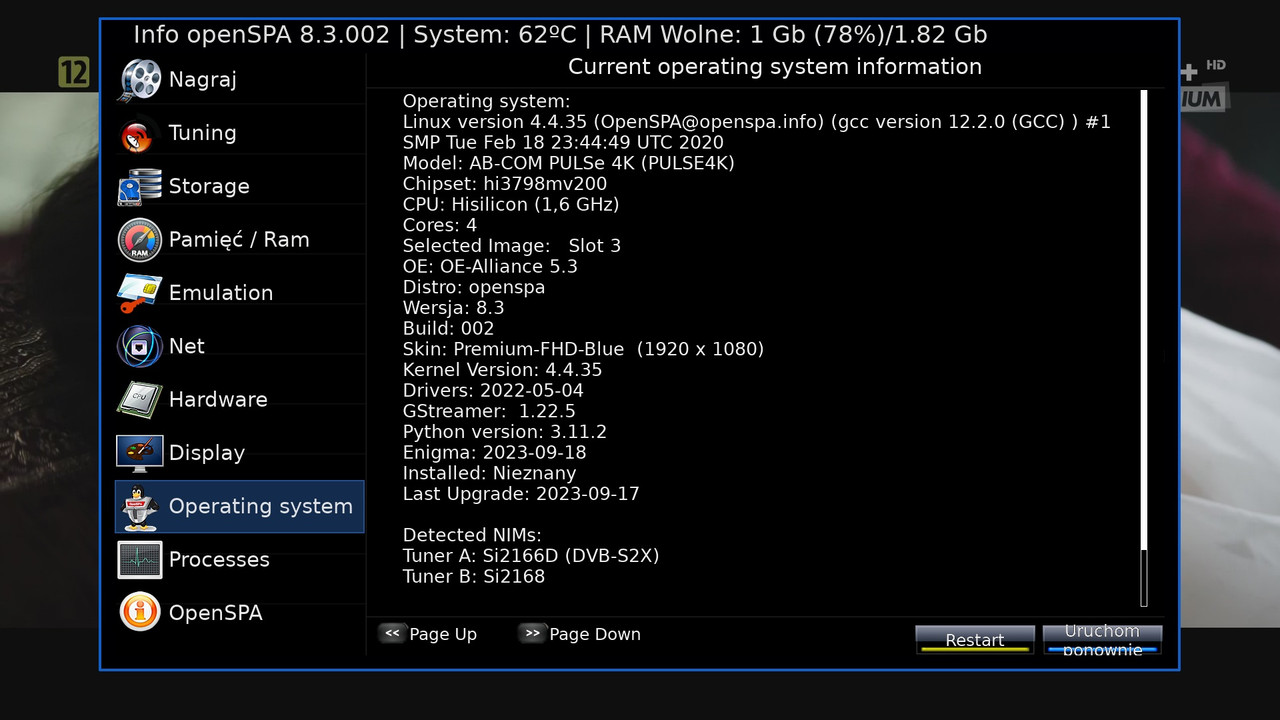Click the Page Down fast-forward icon

(x=532, y=633)
